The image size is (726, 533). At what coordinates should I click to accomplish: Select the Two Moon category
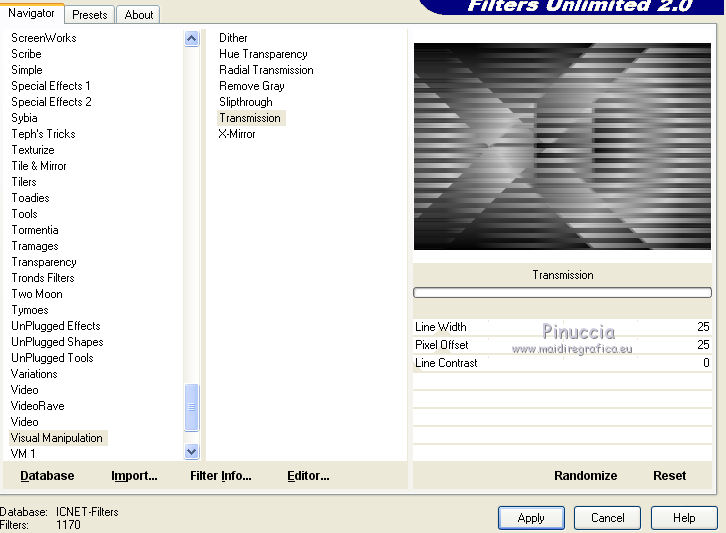point(37,294)
